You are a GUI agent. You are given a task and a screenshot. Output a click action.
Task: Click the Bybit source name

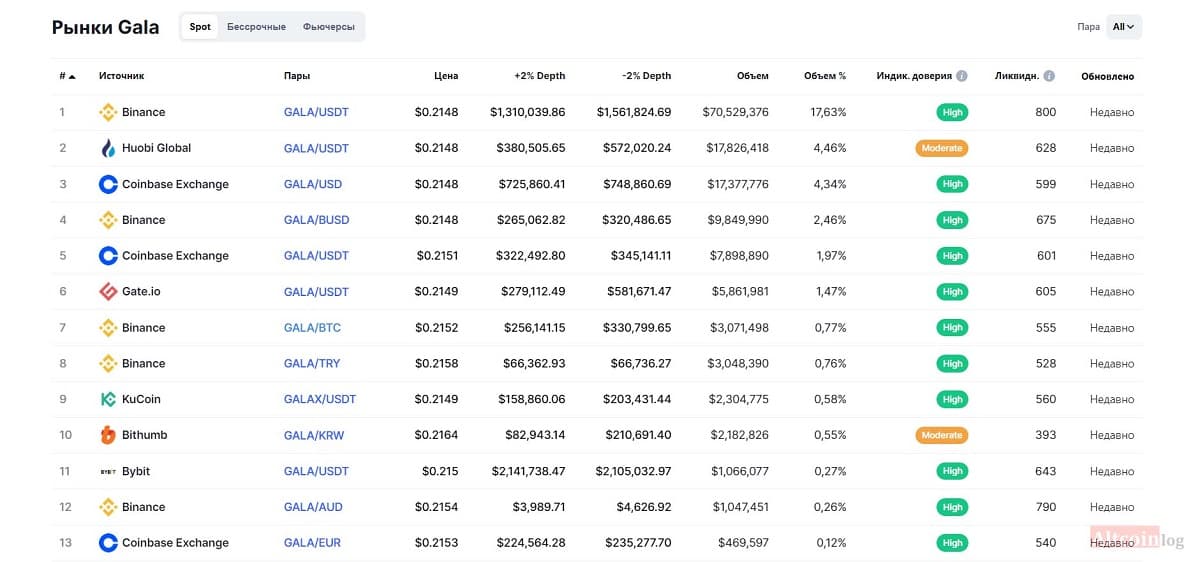pyautogui.click(x=136, y=471)
